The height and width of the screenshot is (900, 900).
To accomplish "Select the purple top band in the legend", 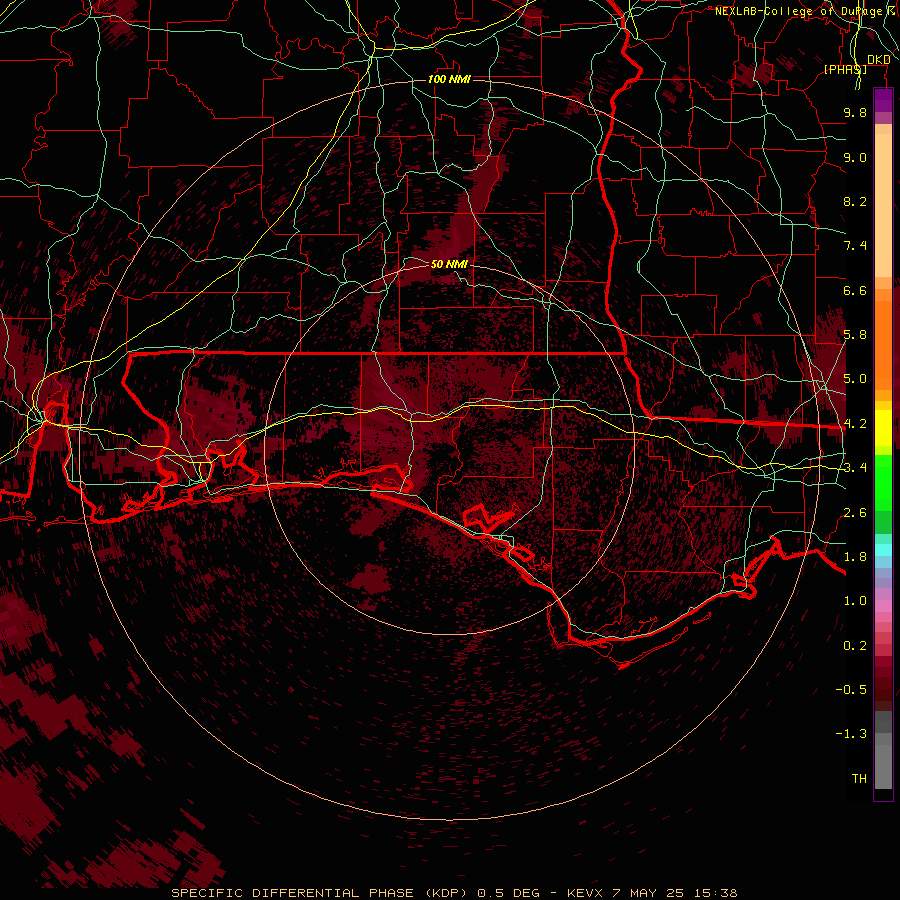I will (x=883, y=100).
